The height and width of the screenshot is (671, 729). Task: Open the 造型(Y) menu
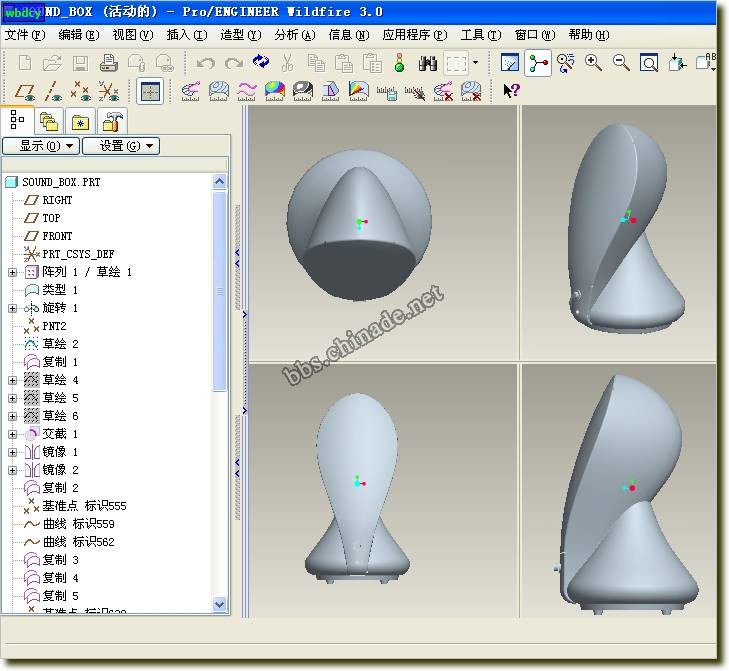click(240, 35)
